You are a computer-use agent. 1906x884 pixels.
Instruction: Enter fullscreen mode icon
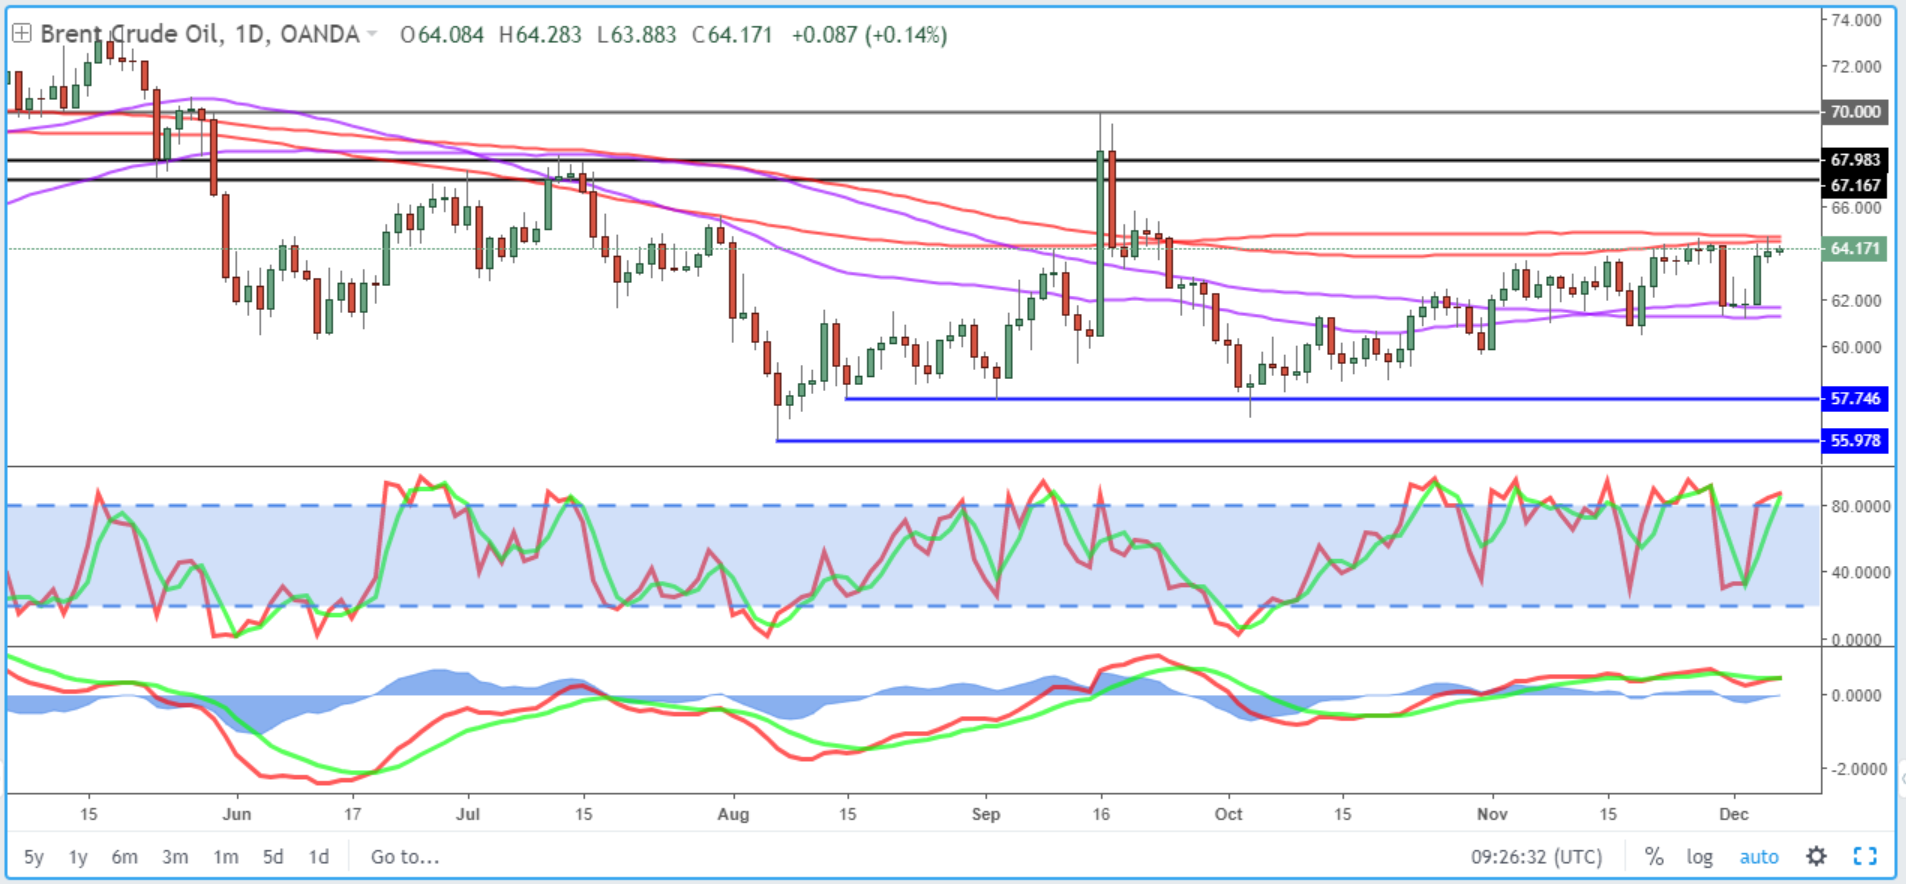1865,856
